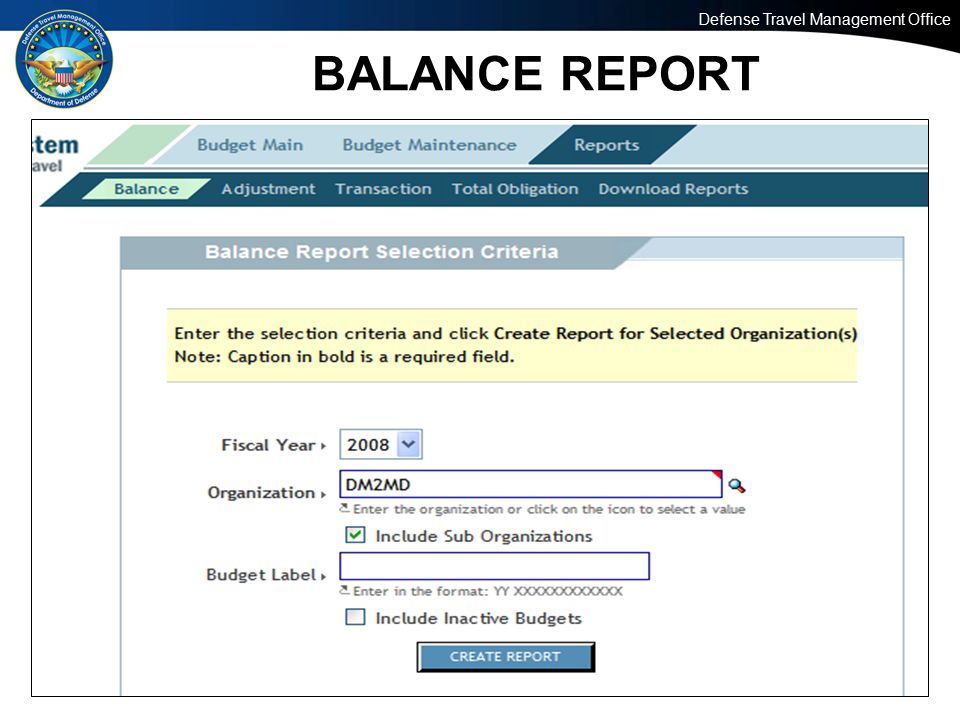Viewport: 960px width, 720px height.
Task: Click the Budget Label caption
Action: [261, 575]
